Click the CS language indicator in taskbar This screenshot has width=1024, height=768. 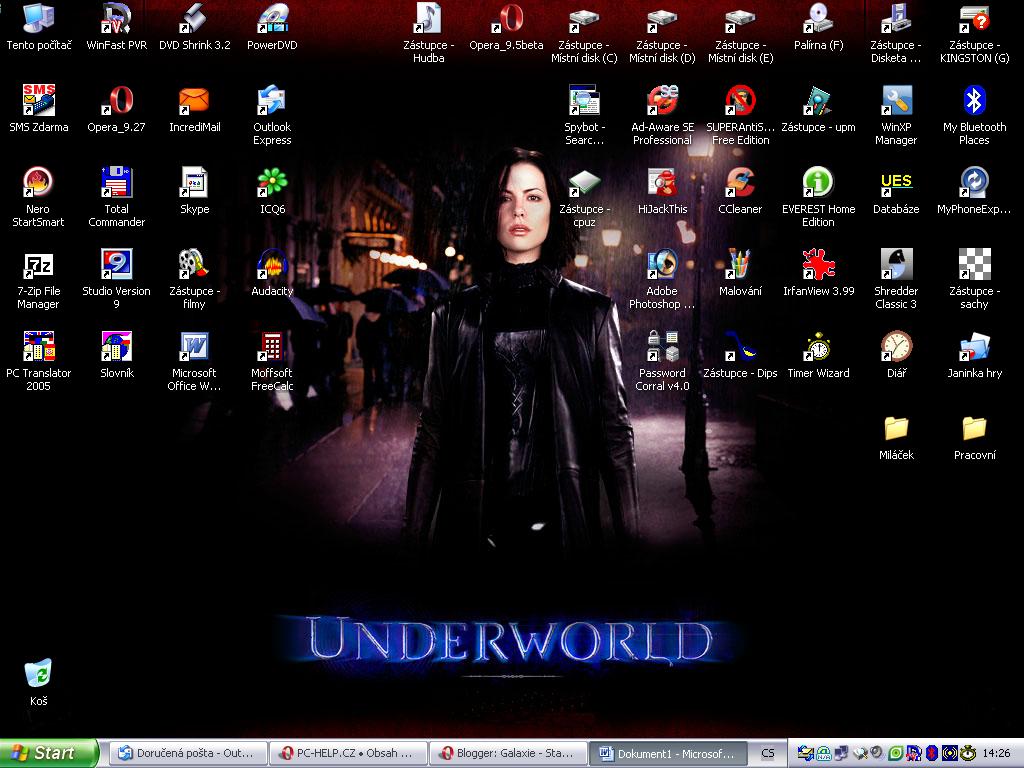(767, 753)
